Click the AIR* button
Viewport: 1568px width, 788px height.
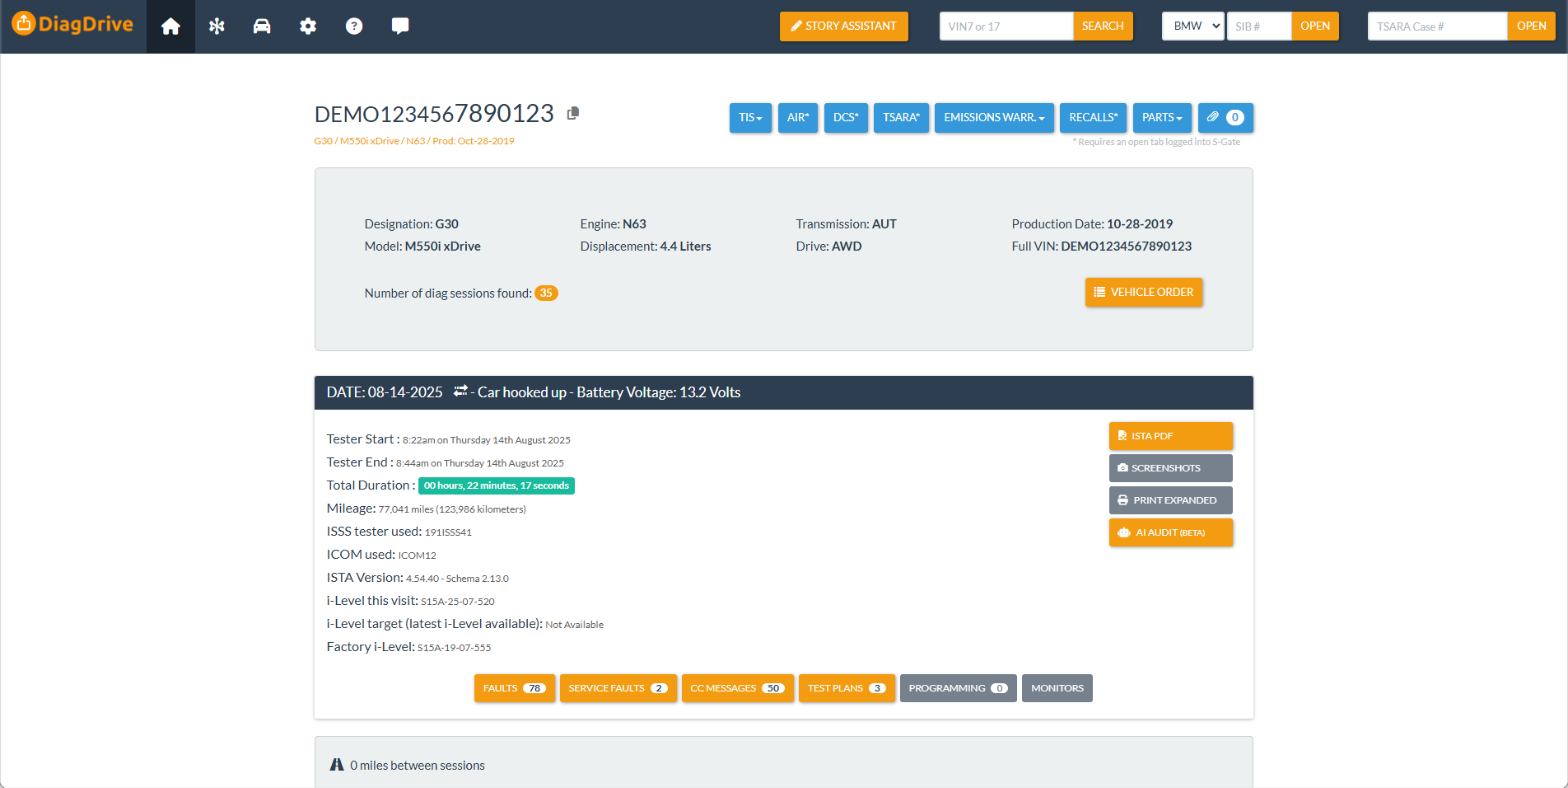[798, 117]
